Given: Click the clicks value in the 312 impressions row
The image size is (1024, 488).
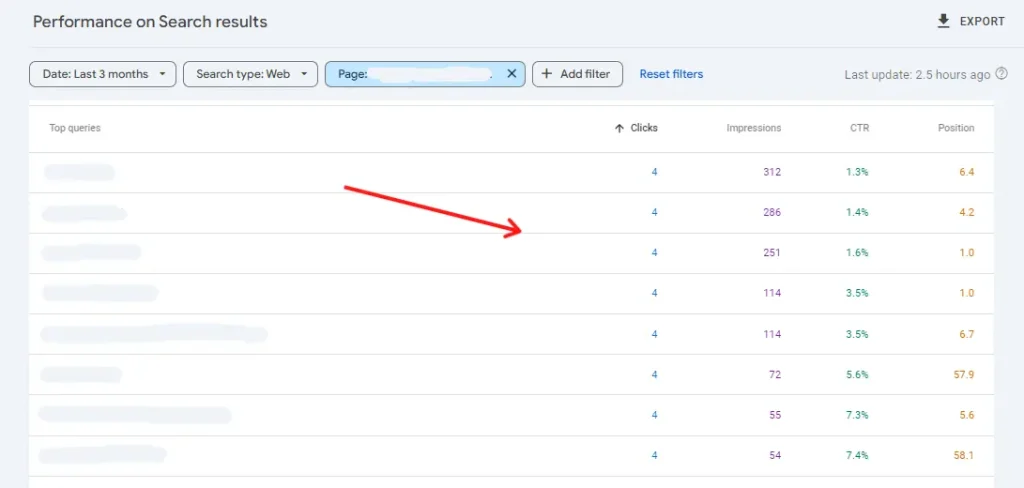Looking at the screenshot, I should point(654,172).
